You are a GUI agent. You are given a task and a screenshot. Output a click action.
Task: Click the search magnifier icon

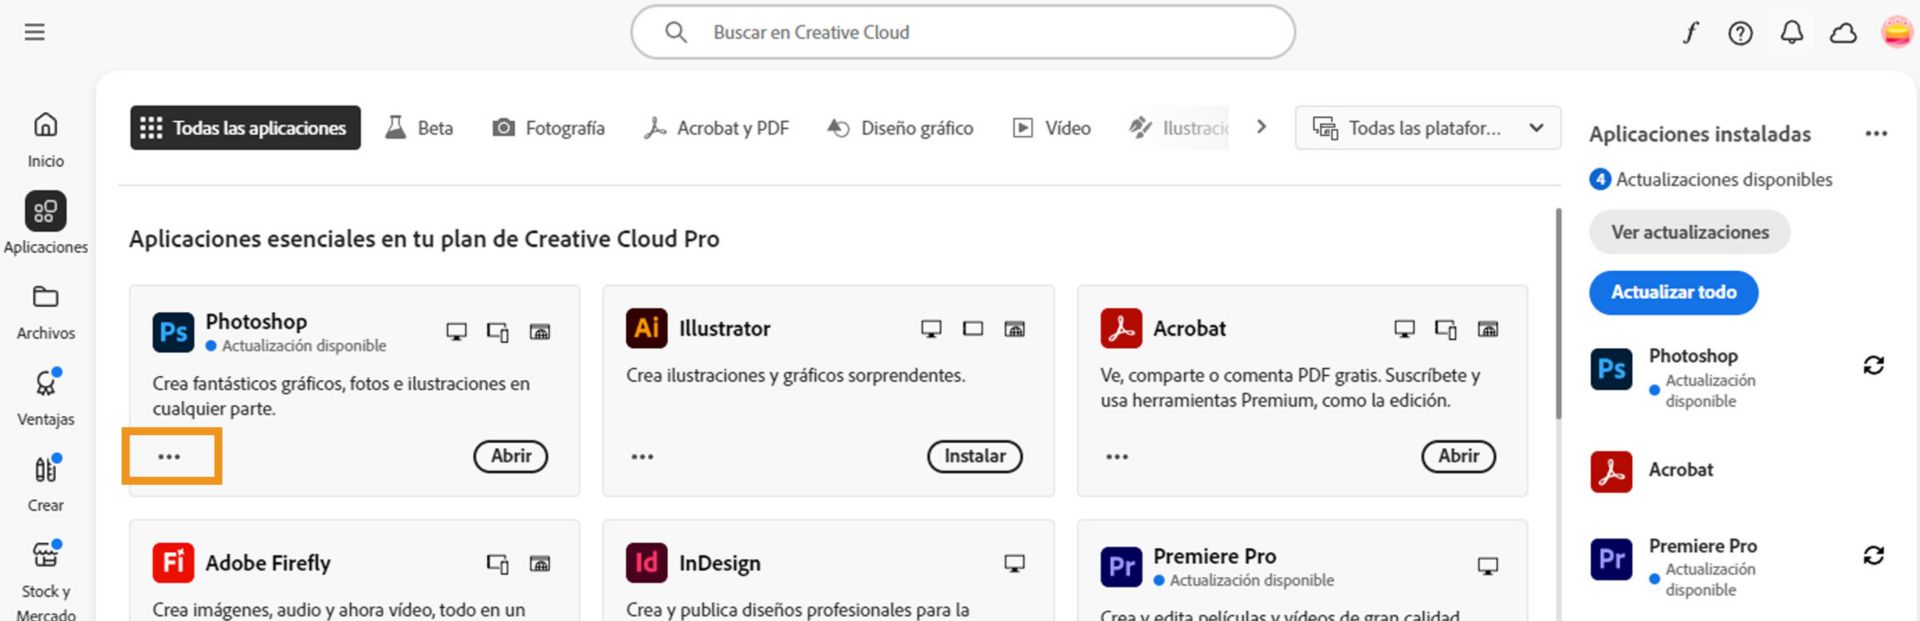click(676, 32)
